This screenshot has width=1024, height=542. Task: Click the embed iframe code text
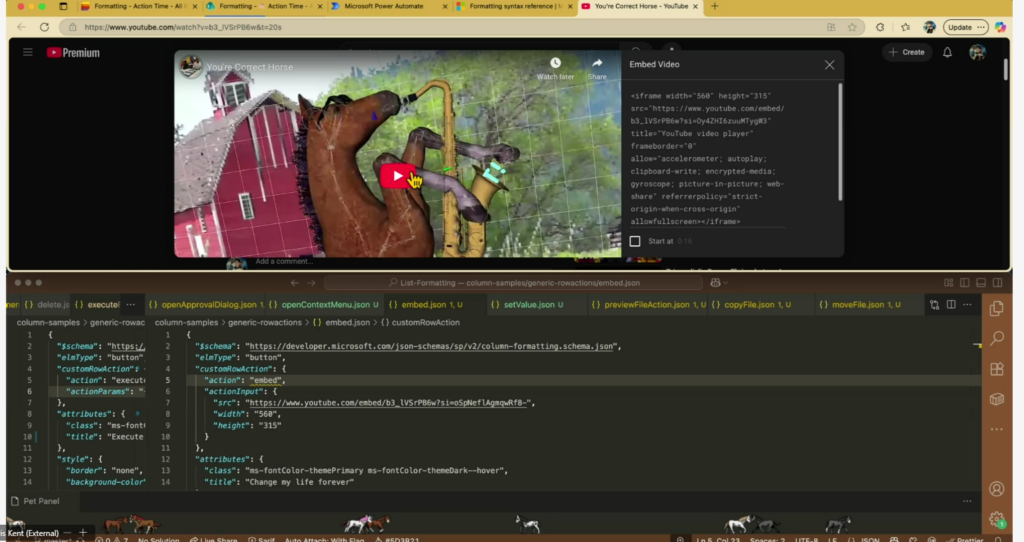(708, 159)
